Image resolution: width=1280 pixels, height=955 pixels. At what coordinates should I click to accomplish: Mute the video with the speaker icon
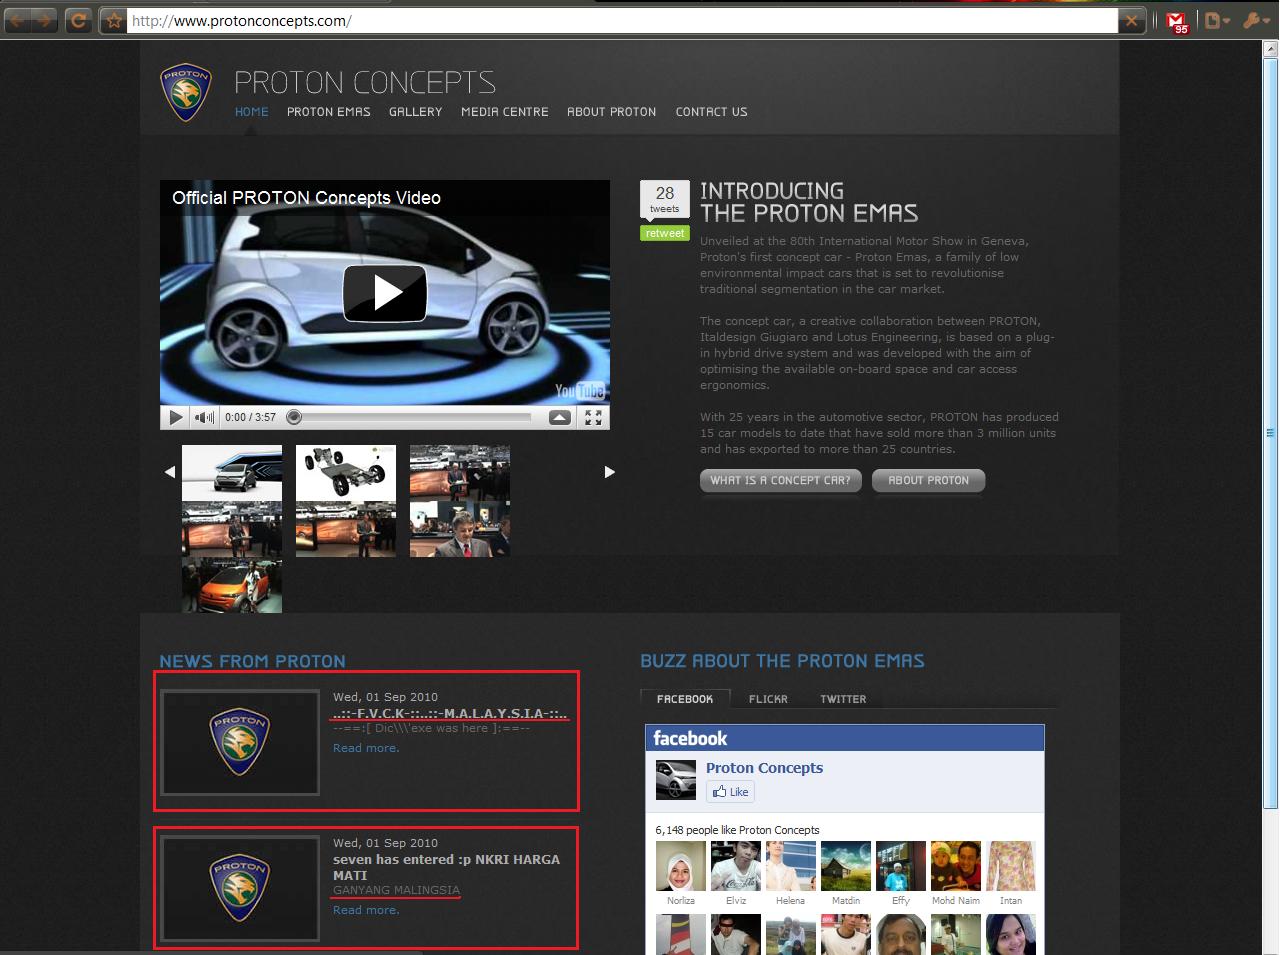pyautogui.click(x=204, y=417)
